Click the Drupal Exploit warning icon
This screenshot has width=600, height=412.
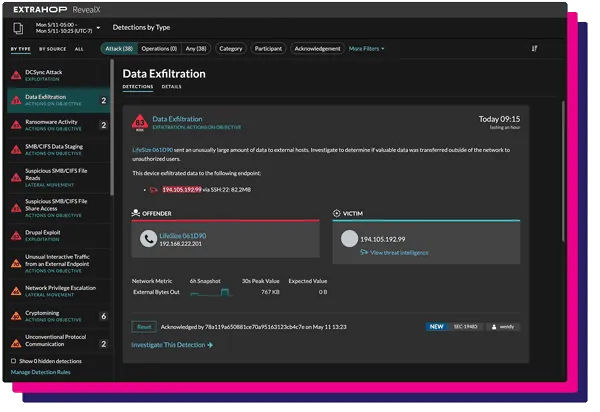pos(16,236)
